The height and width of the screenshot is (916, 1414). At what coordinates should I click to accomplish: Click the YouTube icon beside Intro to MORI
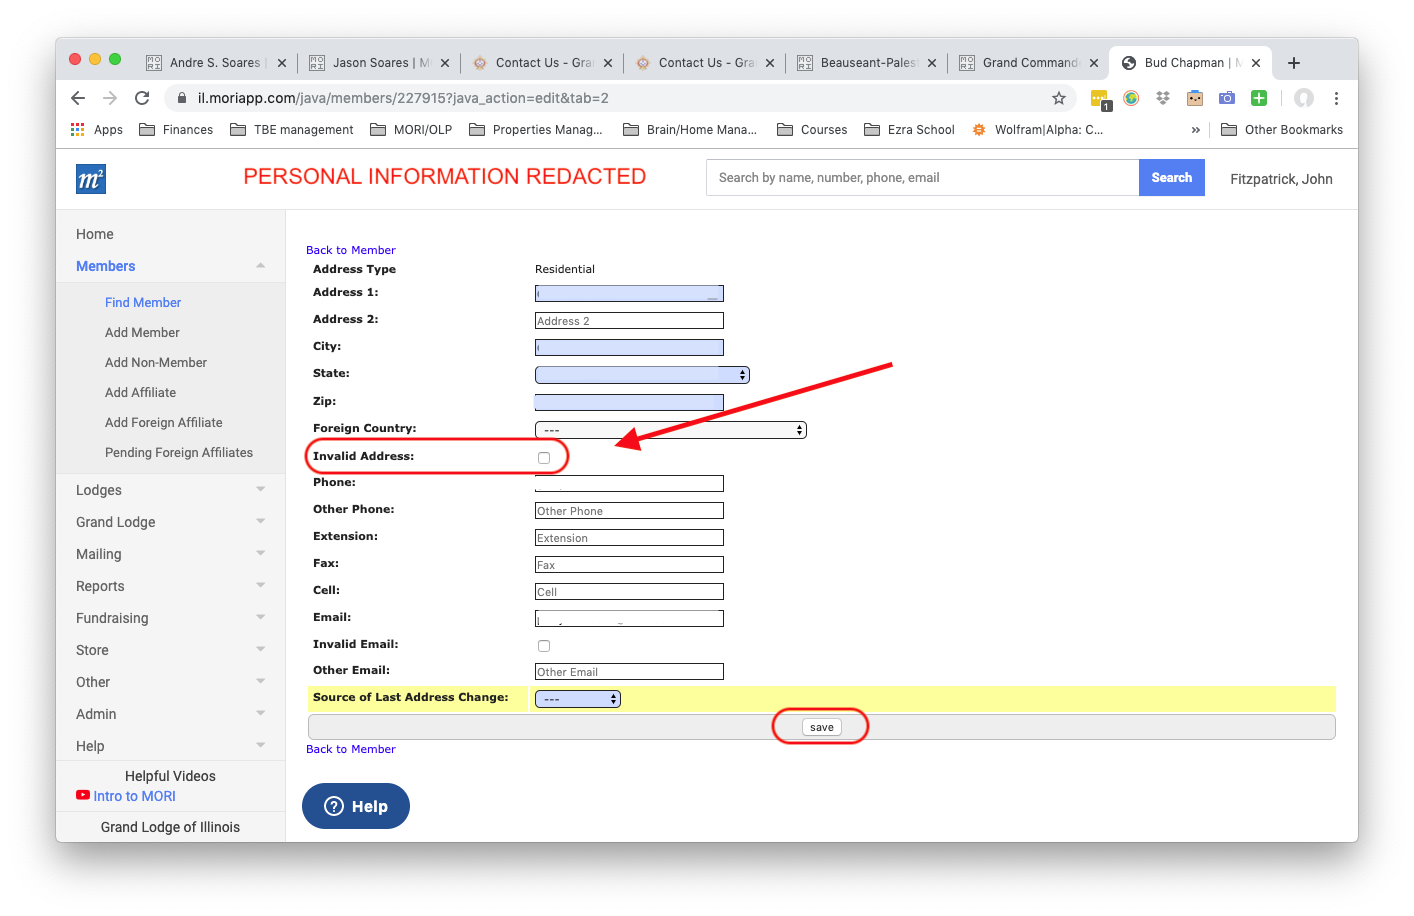pos(83,796)
